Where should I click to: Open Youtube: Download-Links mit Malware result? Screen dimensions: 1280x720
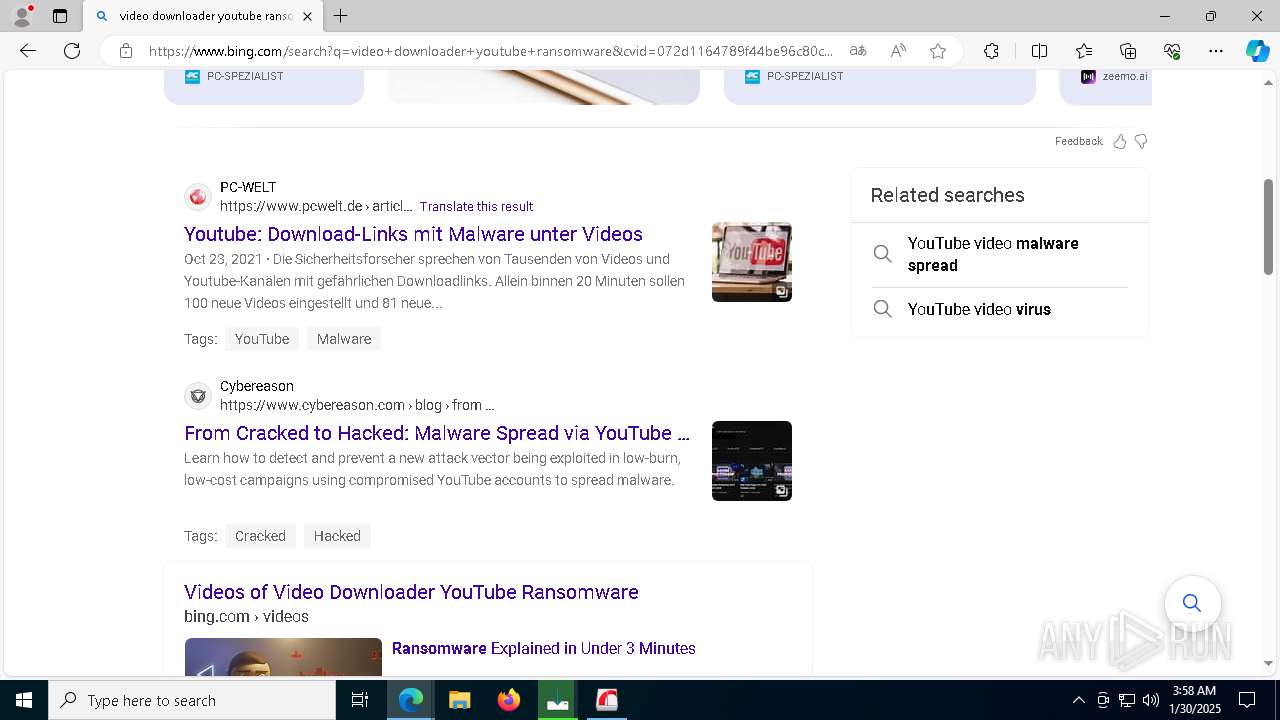click(x=413, y=234)
